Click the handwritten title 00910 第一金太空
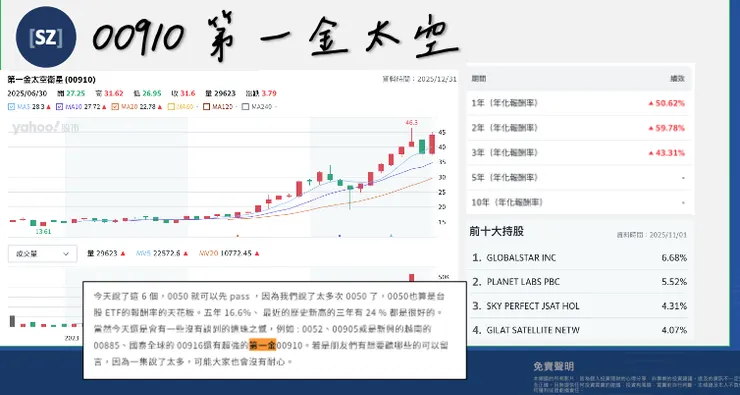The height and width of the screenshot is (395, 740). 276,38
